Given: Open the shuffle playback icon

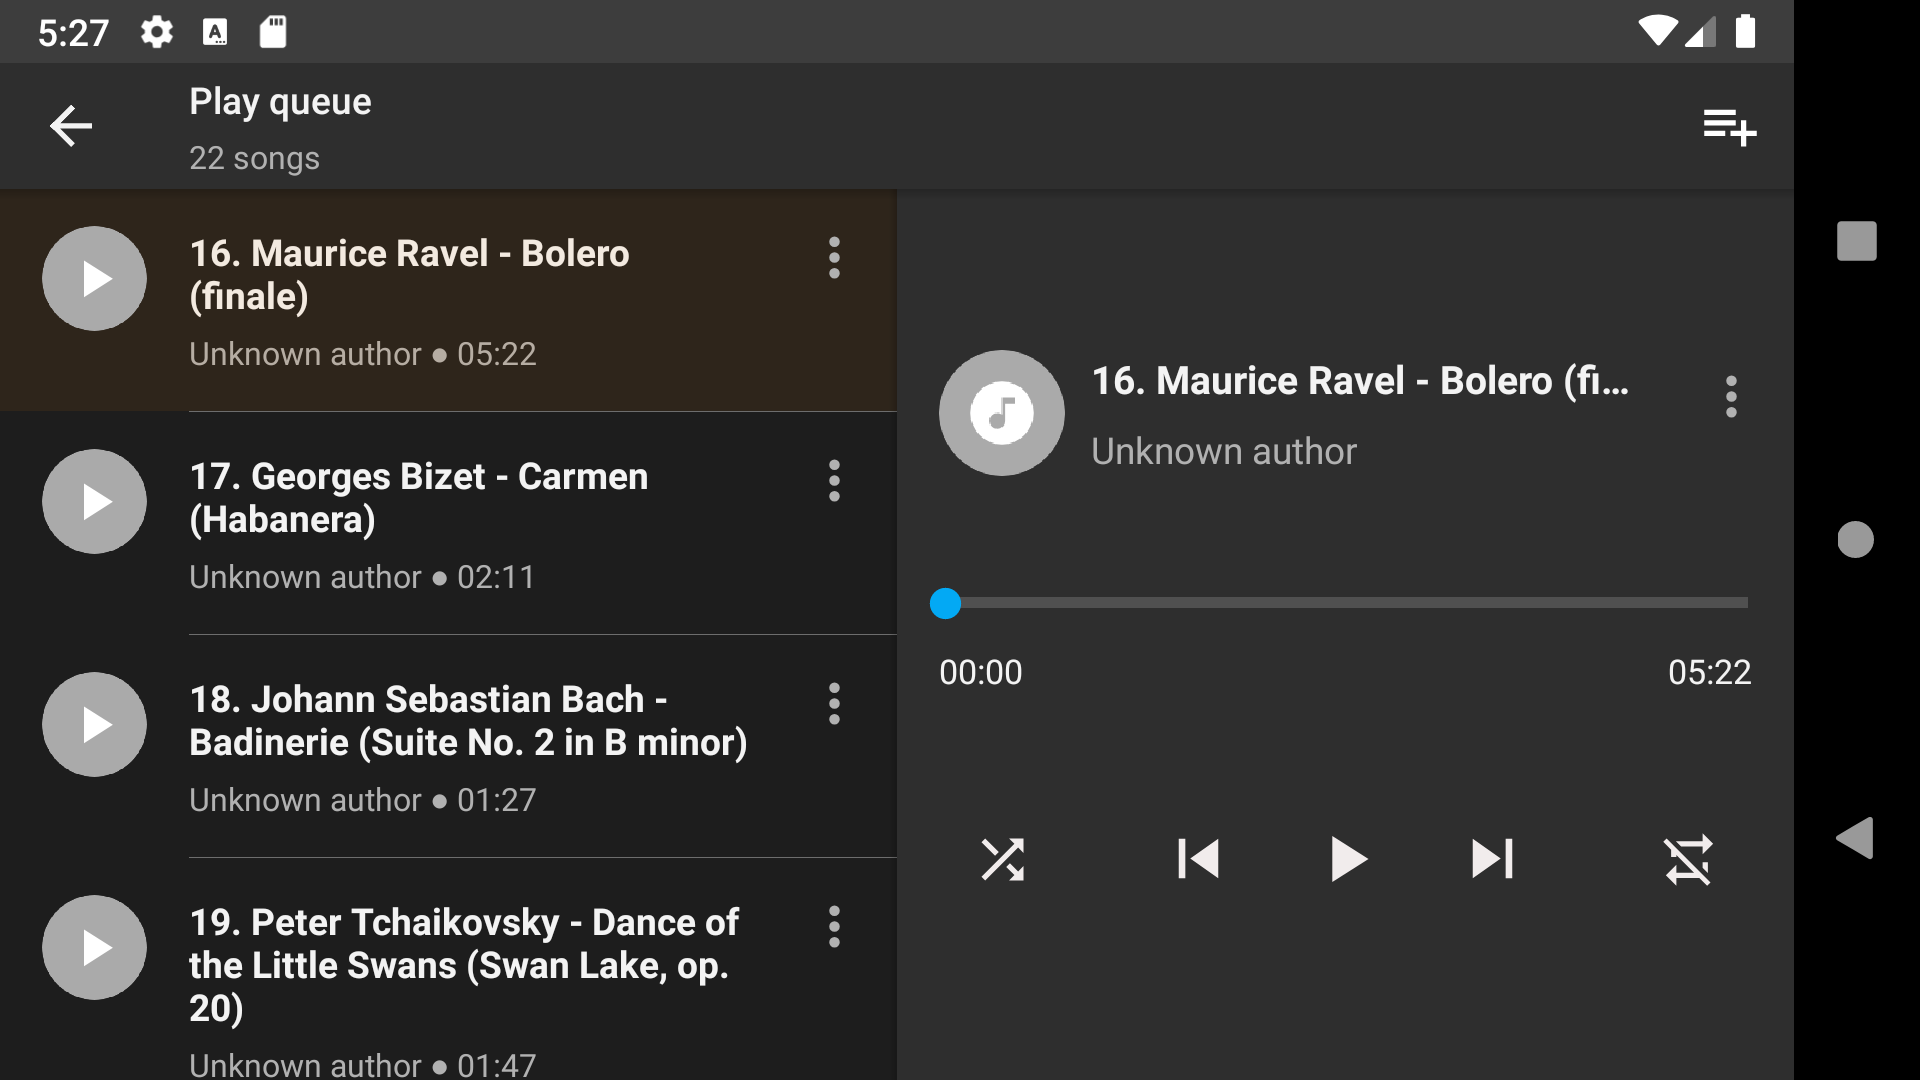Looking at the screenshot, I should click(x=1004, y=859).
